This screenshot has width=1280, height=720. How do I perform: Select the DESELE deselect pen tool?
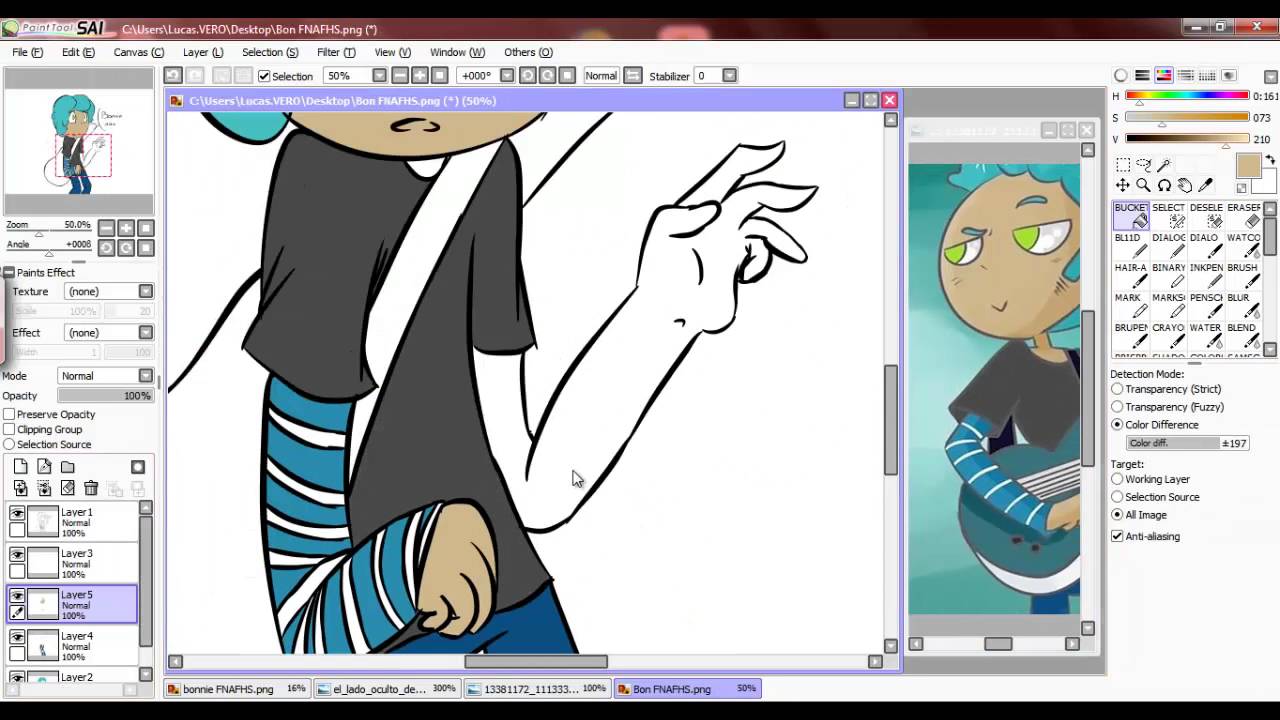1206,215
